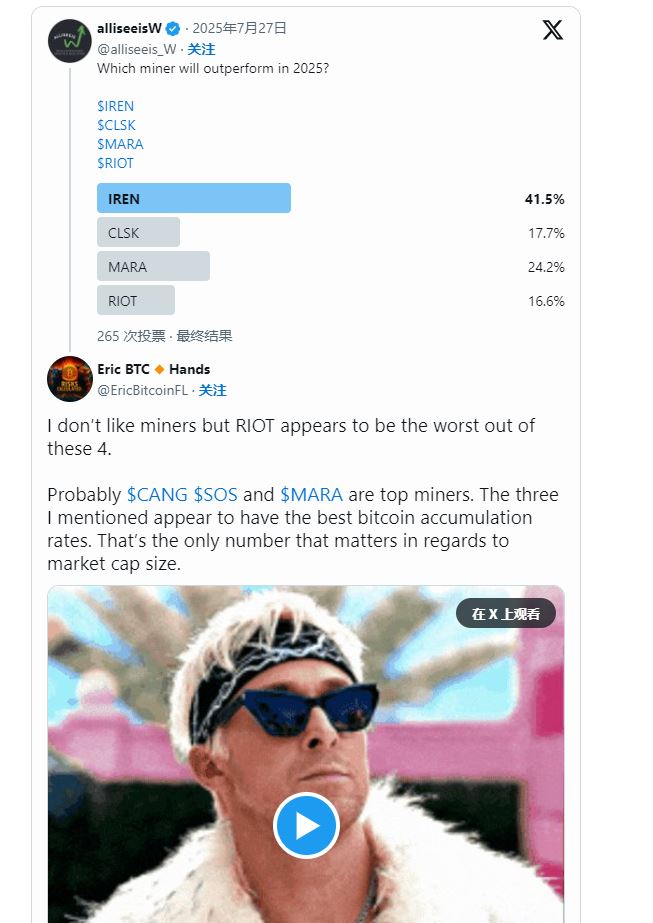
Task: Follow @EricBitcoinFL via 关注 link
Action: tap(213, 390)
